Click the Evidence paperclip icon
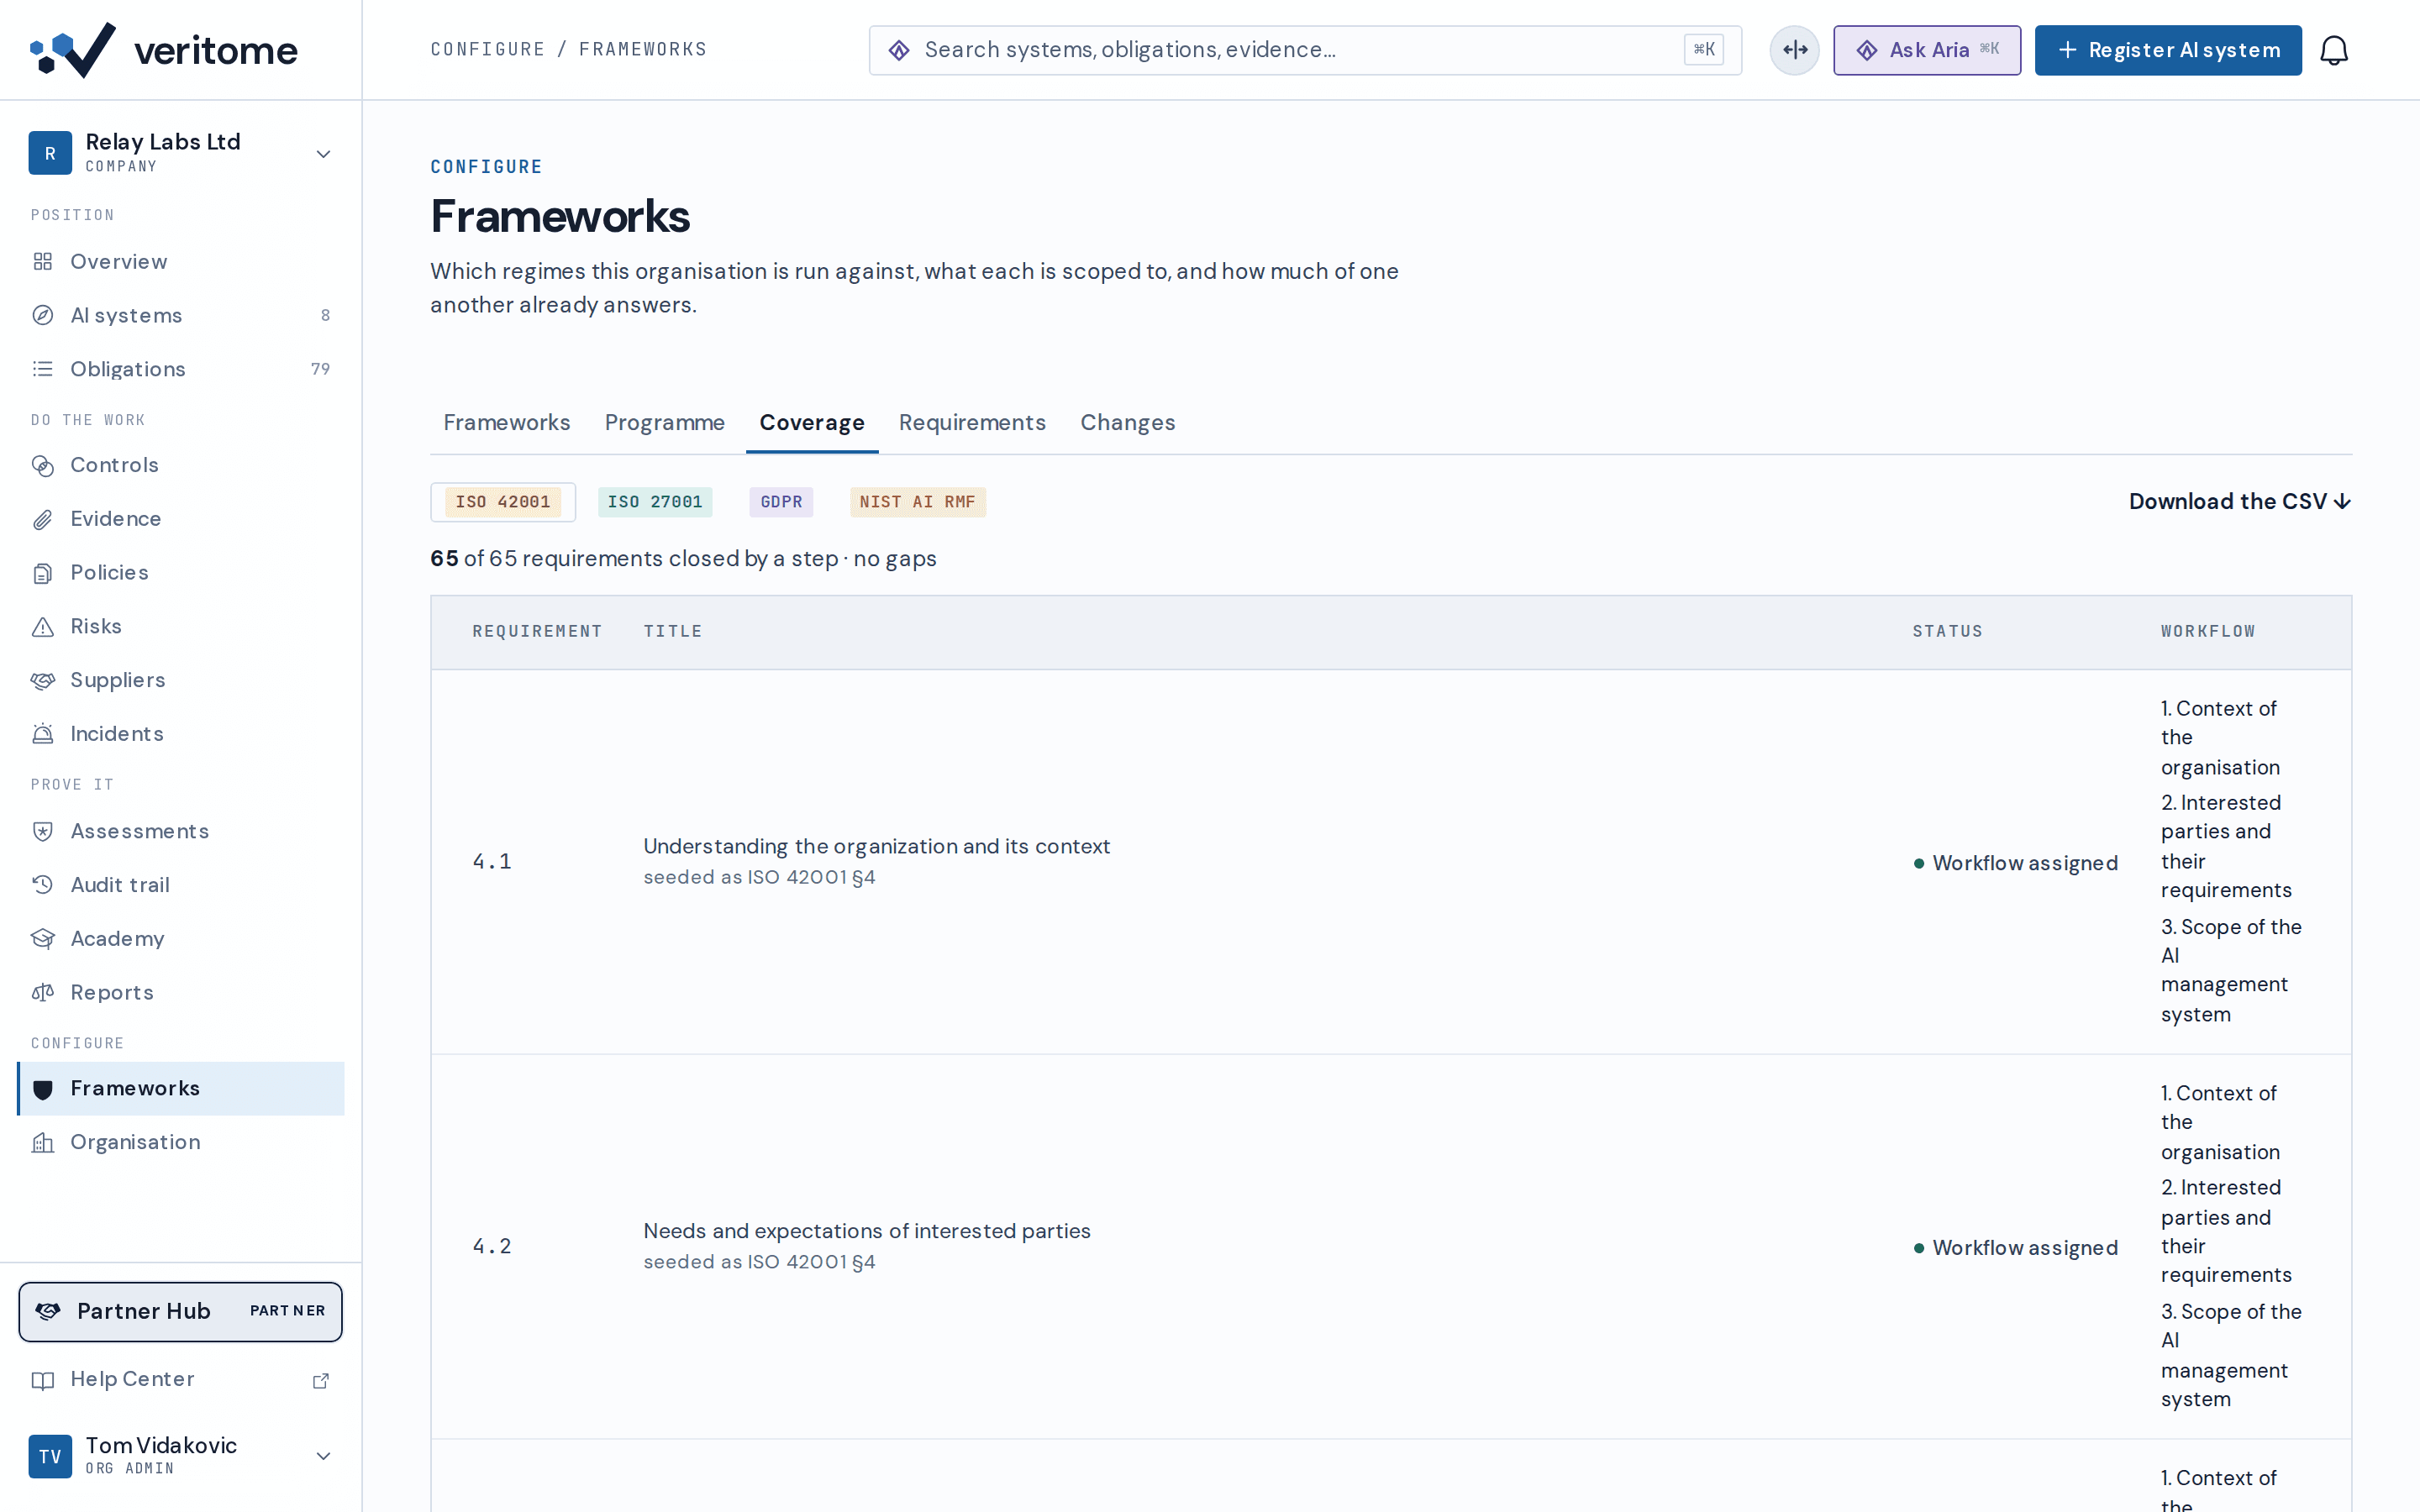This screenshot has height=1512, width=2420. click(x=42, y=519)
